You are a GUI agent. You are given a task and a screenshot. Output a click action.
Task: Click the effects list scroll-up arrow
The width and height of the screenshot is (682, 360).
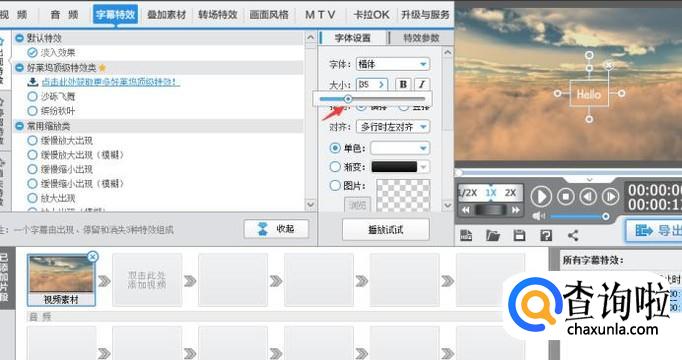coord(310,38)
